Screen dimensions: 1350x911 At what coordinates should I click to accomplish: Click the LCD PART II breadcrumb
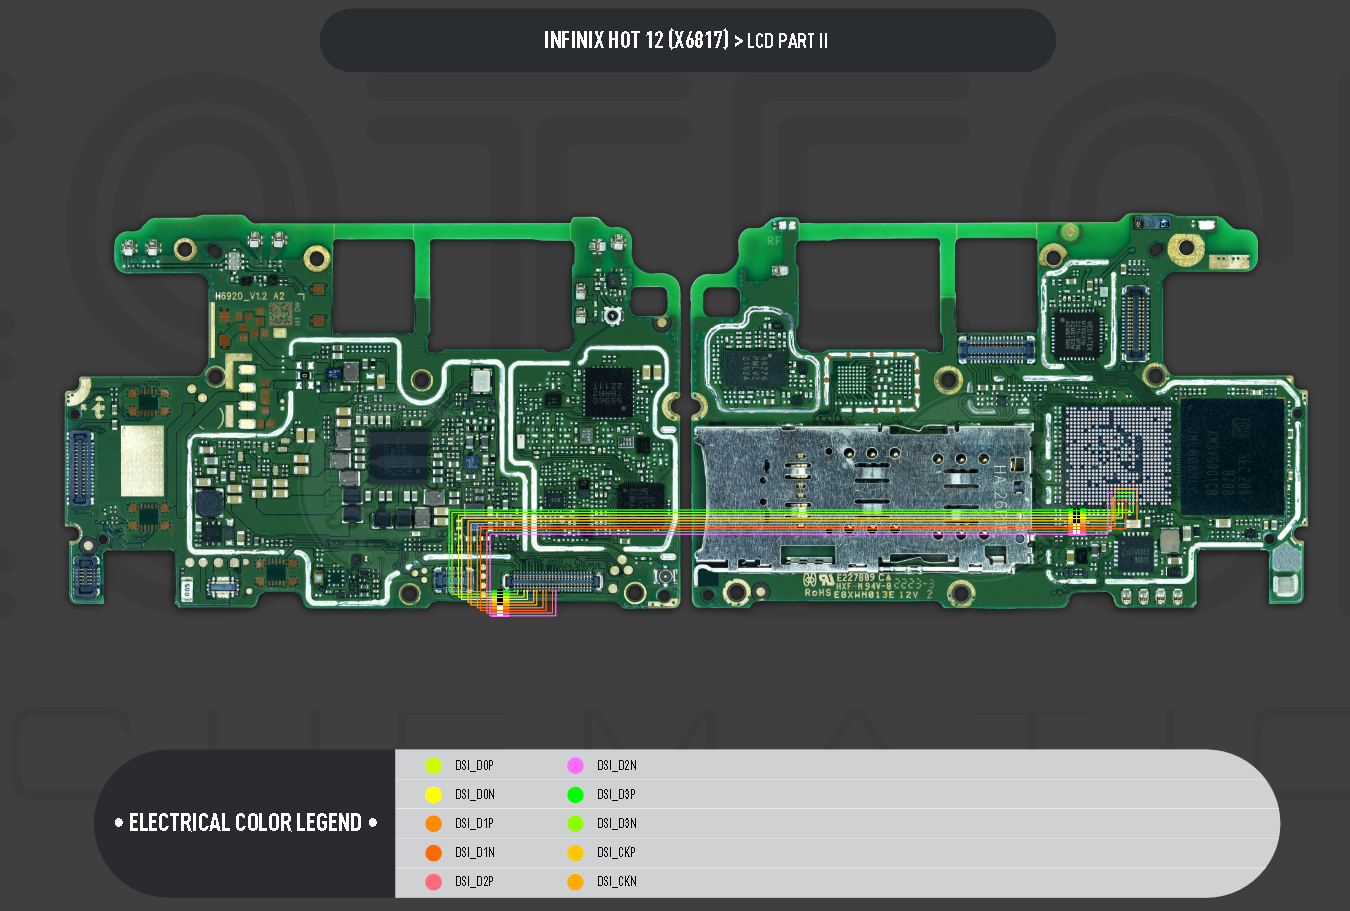tap(787, 41)
